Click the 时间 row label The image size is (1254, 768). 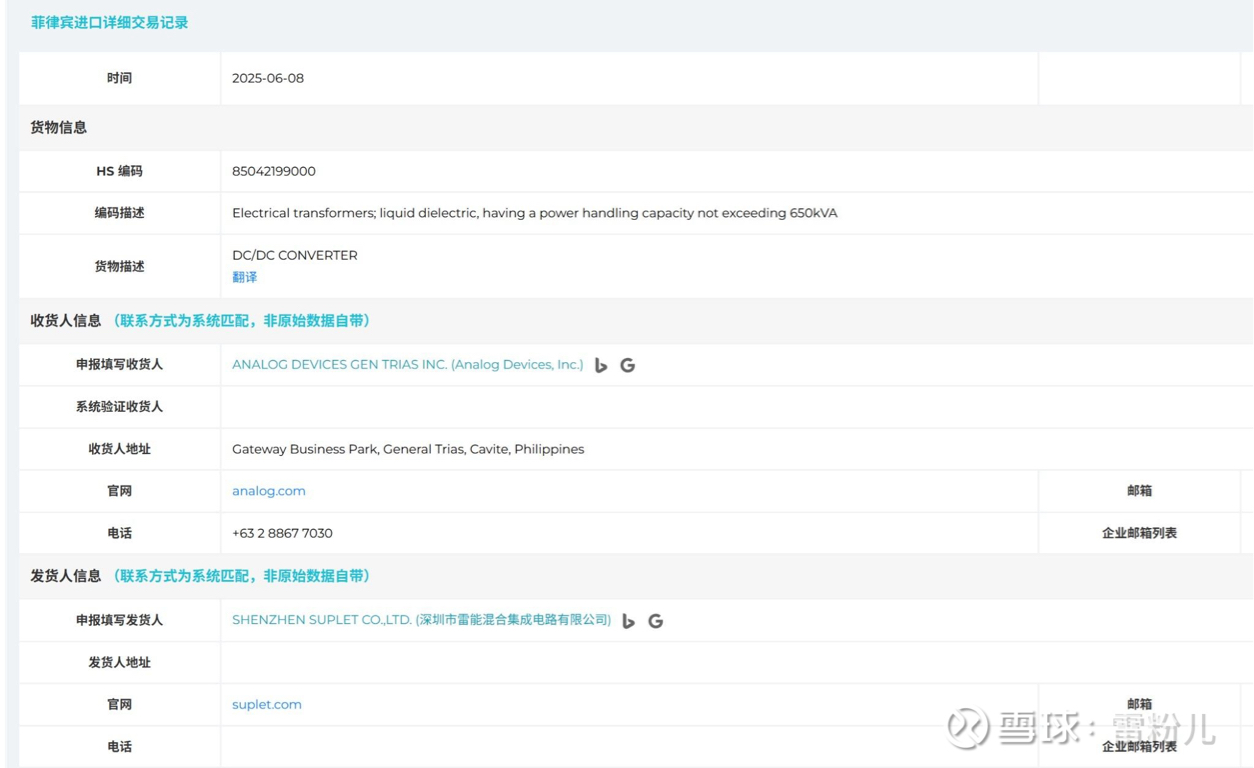(x=120, y=78)
